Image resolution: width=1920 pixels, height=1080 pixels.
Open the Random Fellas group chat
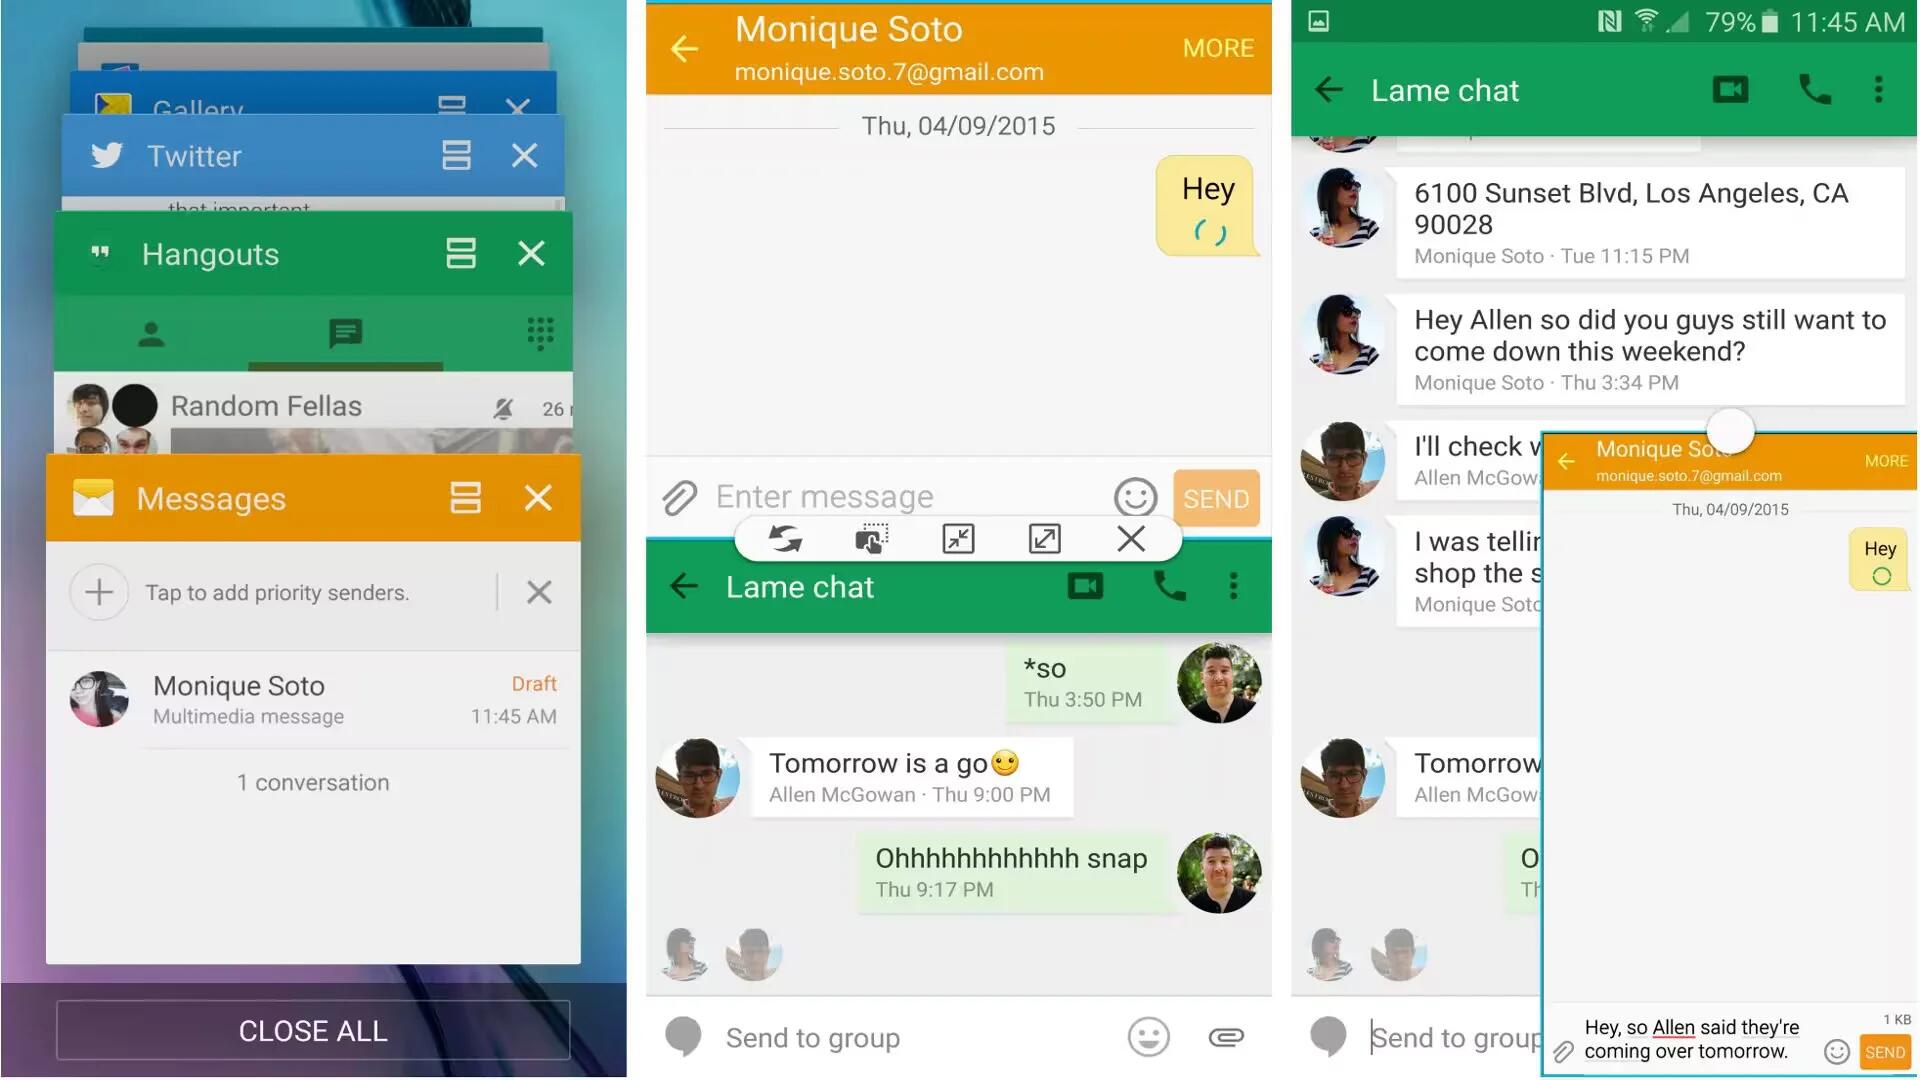tap(268, 406)
